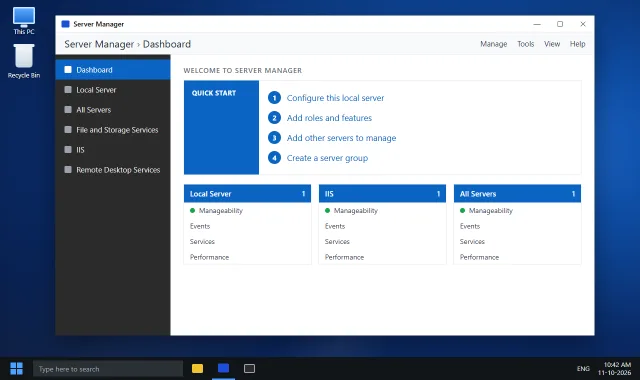The height and width of the screenshot is (380, 640).
Task: Open Services in the All Servers tile
Action: tap(472, 242)
